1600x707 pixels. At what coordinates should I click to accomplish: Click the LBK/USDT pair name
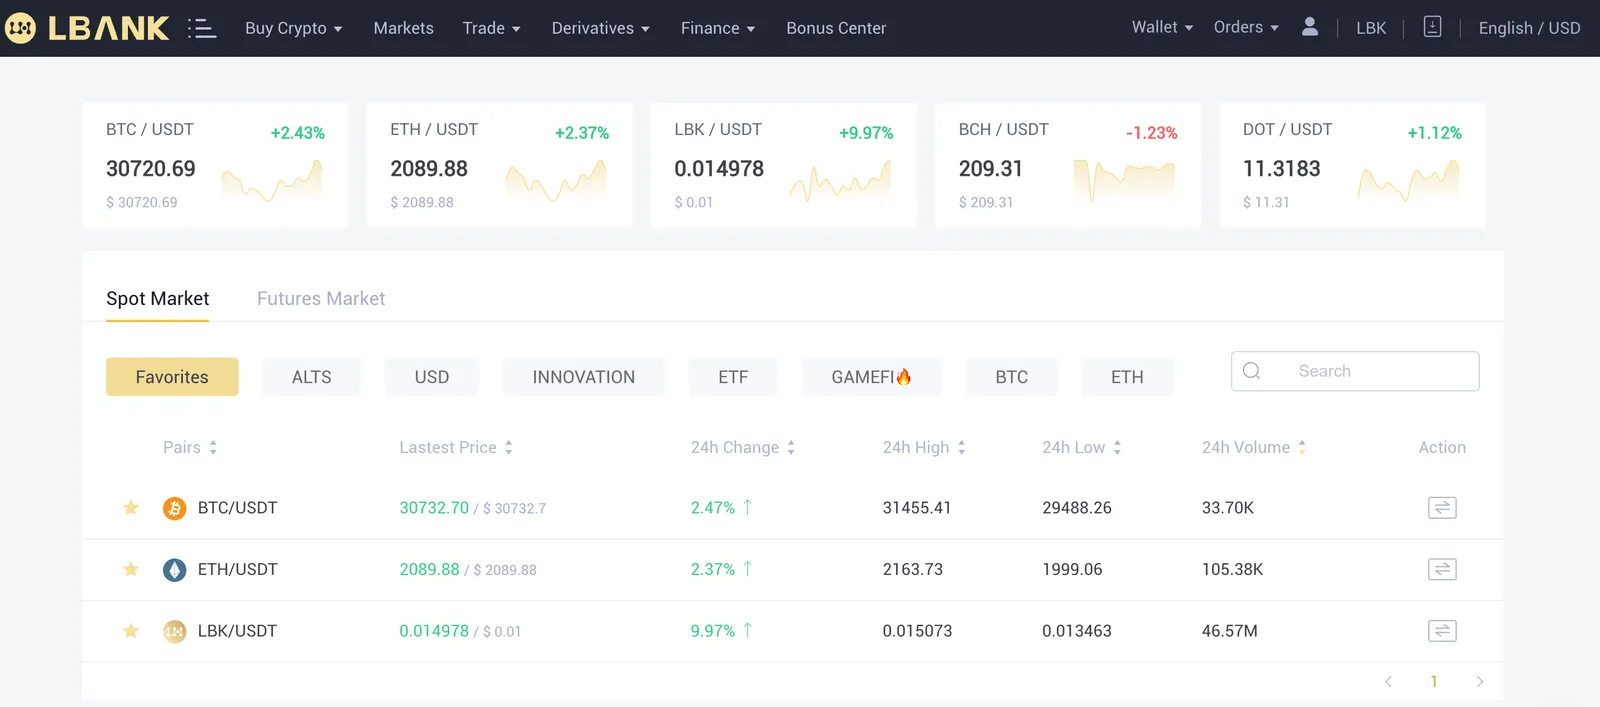238,631
